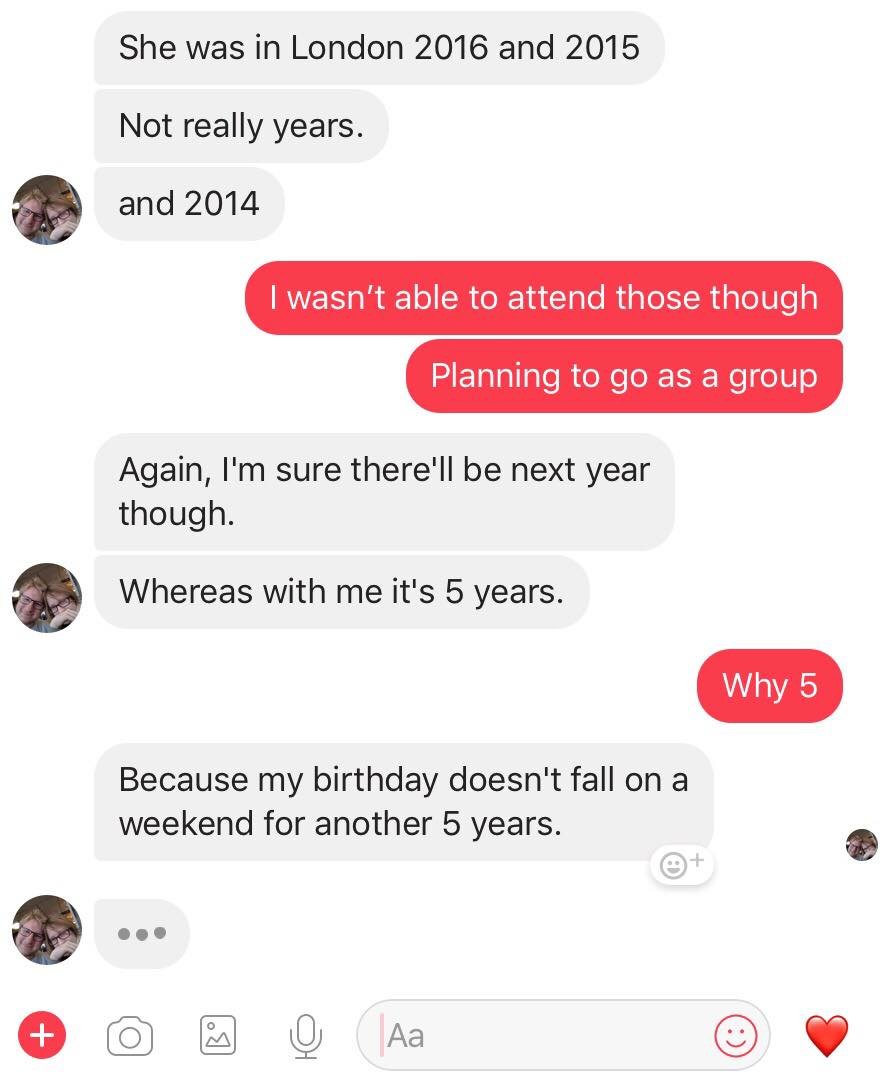The height and width of the screenshot is (1086, 883).
Task: Add reaction to birthday weekend message
Action: click(x=683, y=863)
